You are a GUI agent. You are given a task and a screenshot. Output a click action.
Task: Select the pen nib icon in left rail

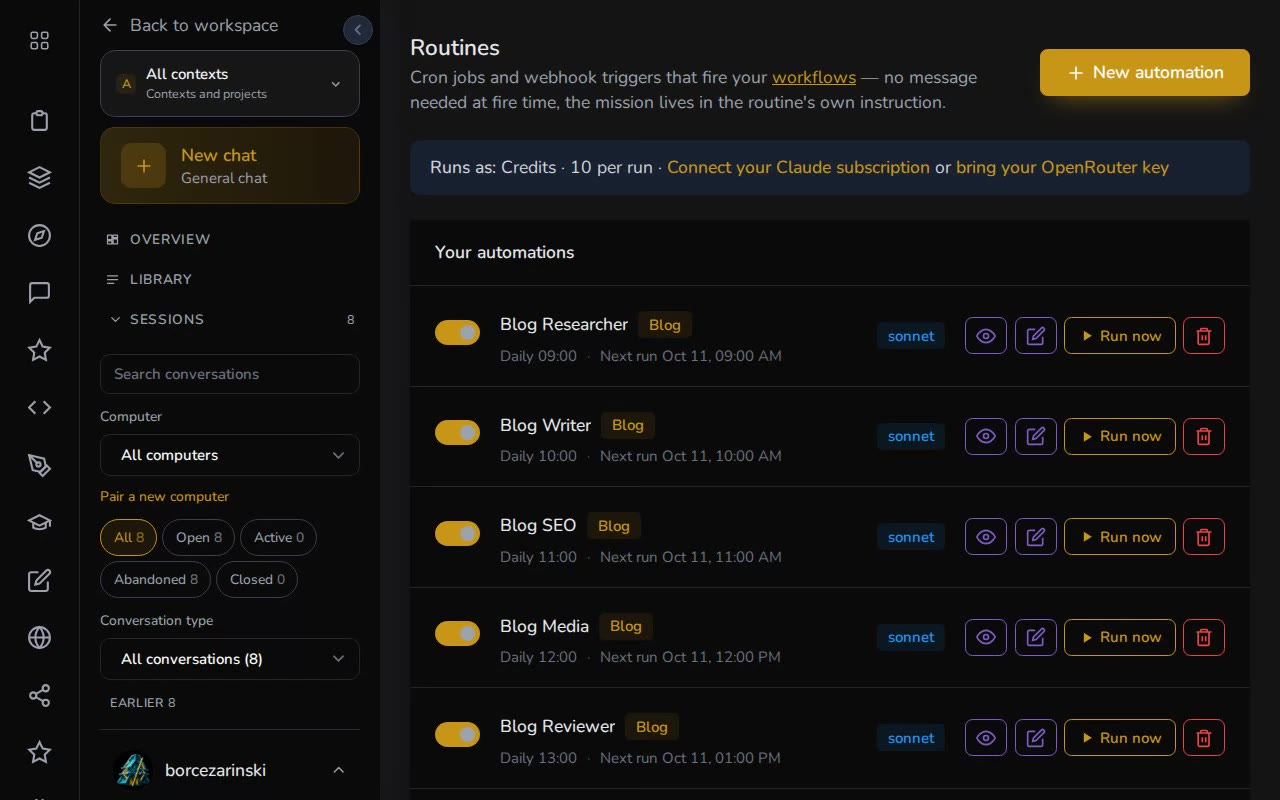pyautogui.click(x=39, y=465)
